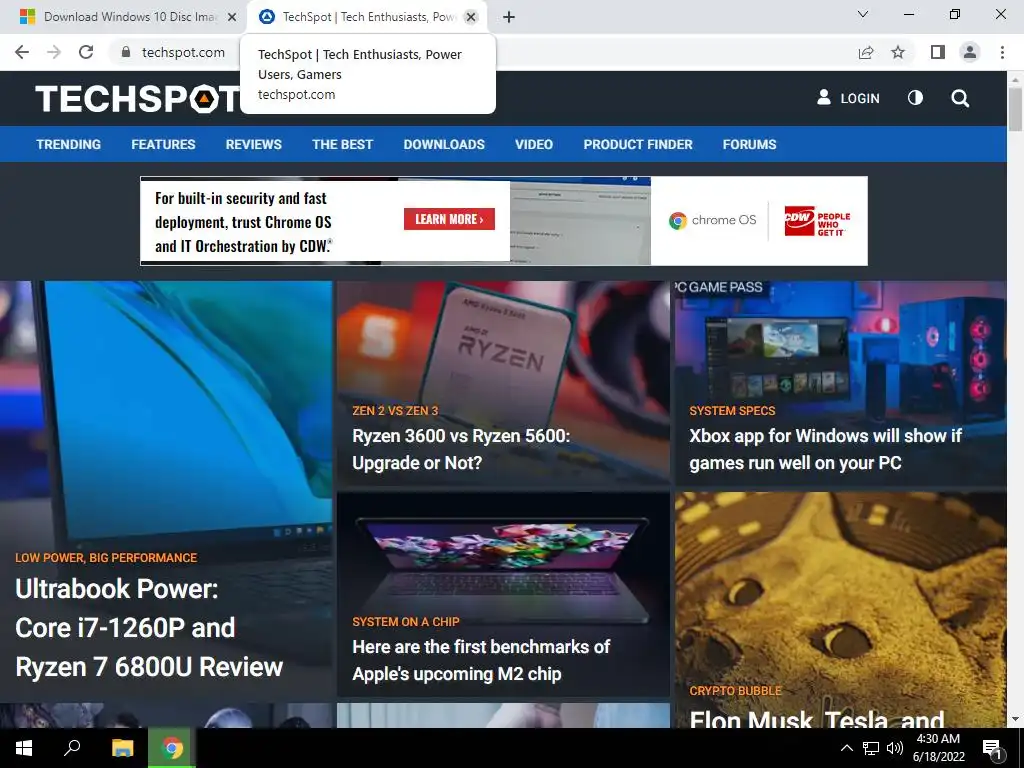Click LEARN MORE ad button
The height and width of the screenshot is (768, 1024).
point(449,219)
